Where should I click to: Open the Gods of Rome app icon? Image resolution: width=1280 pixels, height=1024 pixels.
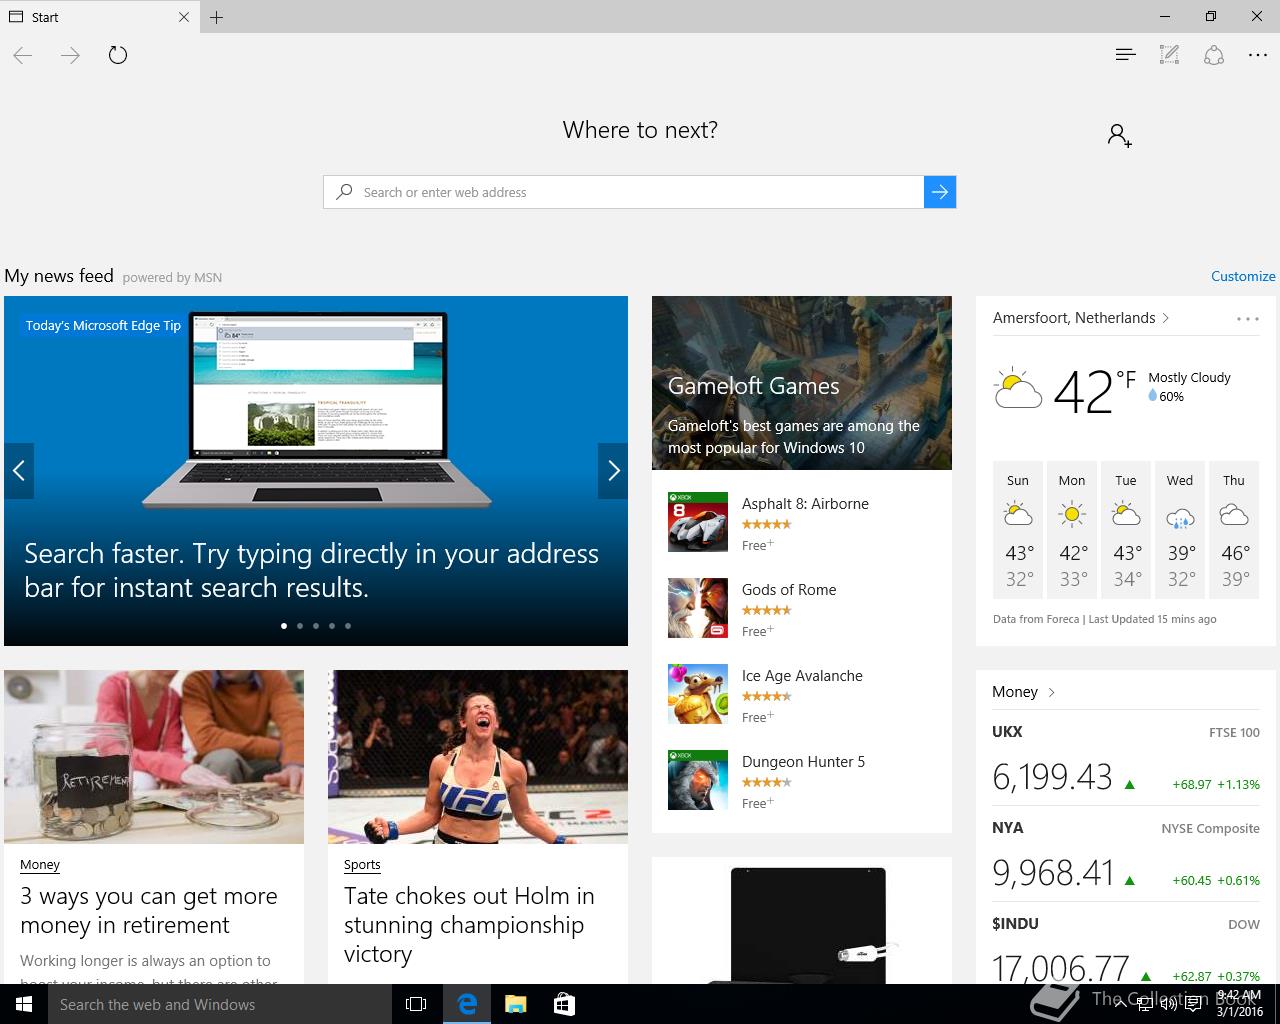tap(698, 608)
